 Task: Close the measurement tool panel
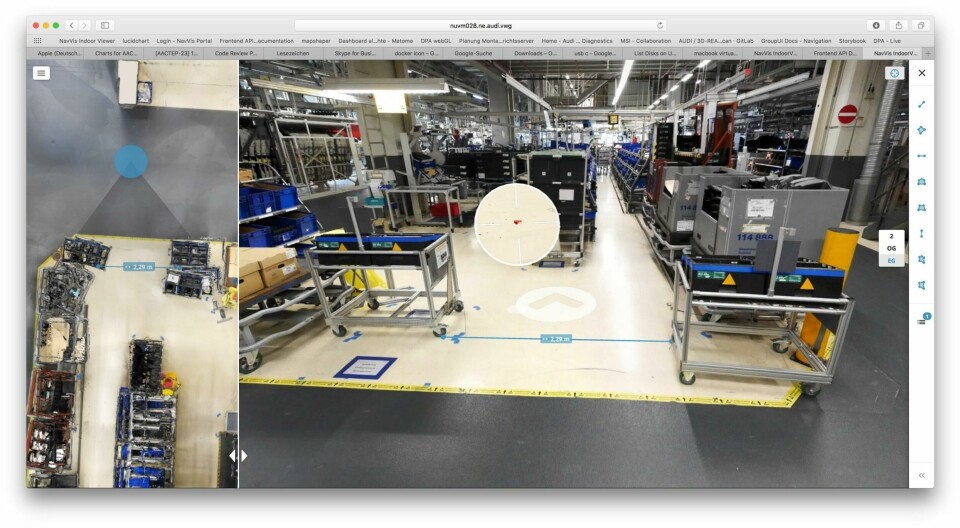(x=921, y=73)
